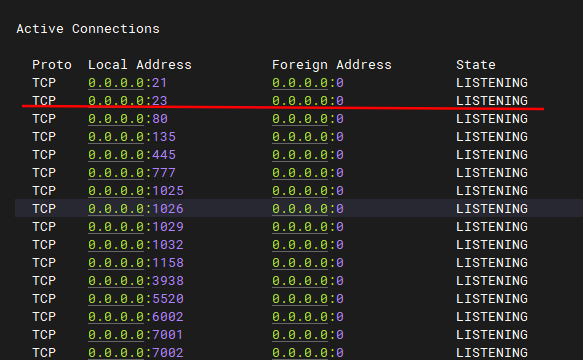Select the Proto column header
The height and width of the screenshot is (360, 583).
pyautogui.click(x=52, y=65)
